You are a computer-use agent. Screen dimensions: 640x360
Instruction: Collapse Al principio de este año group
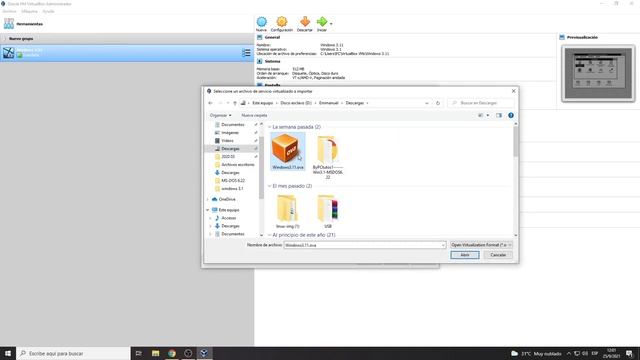[269, 235]
